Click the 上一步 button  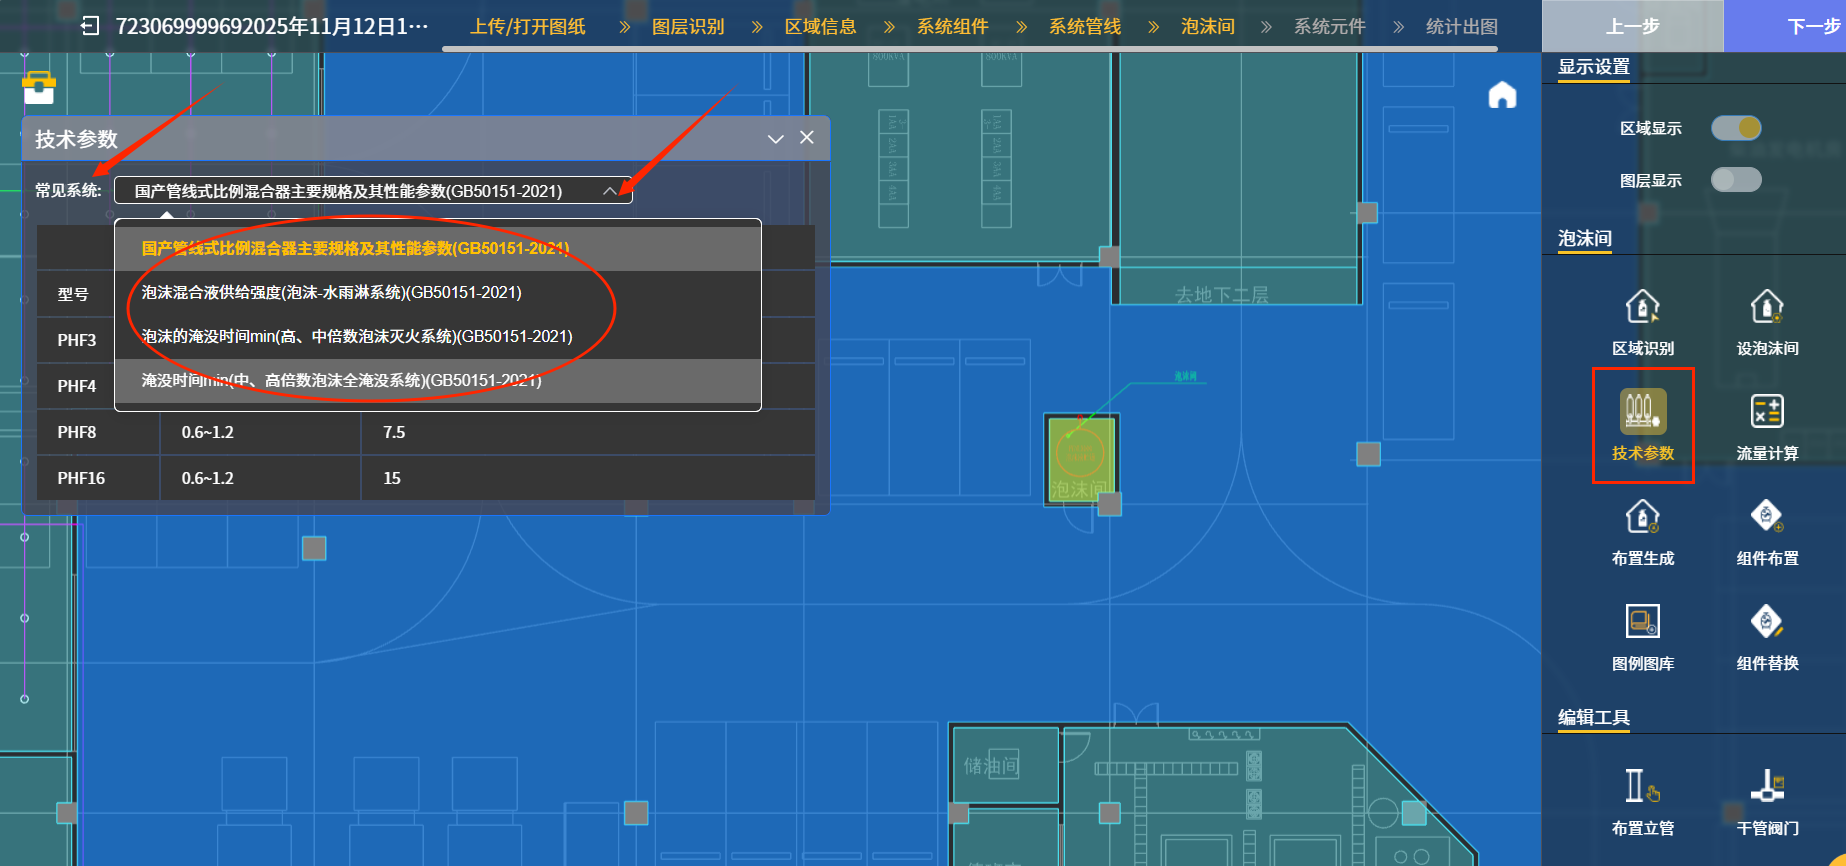[x=1632, y=26]
